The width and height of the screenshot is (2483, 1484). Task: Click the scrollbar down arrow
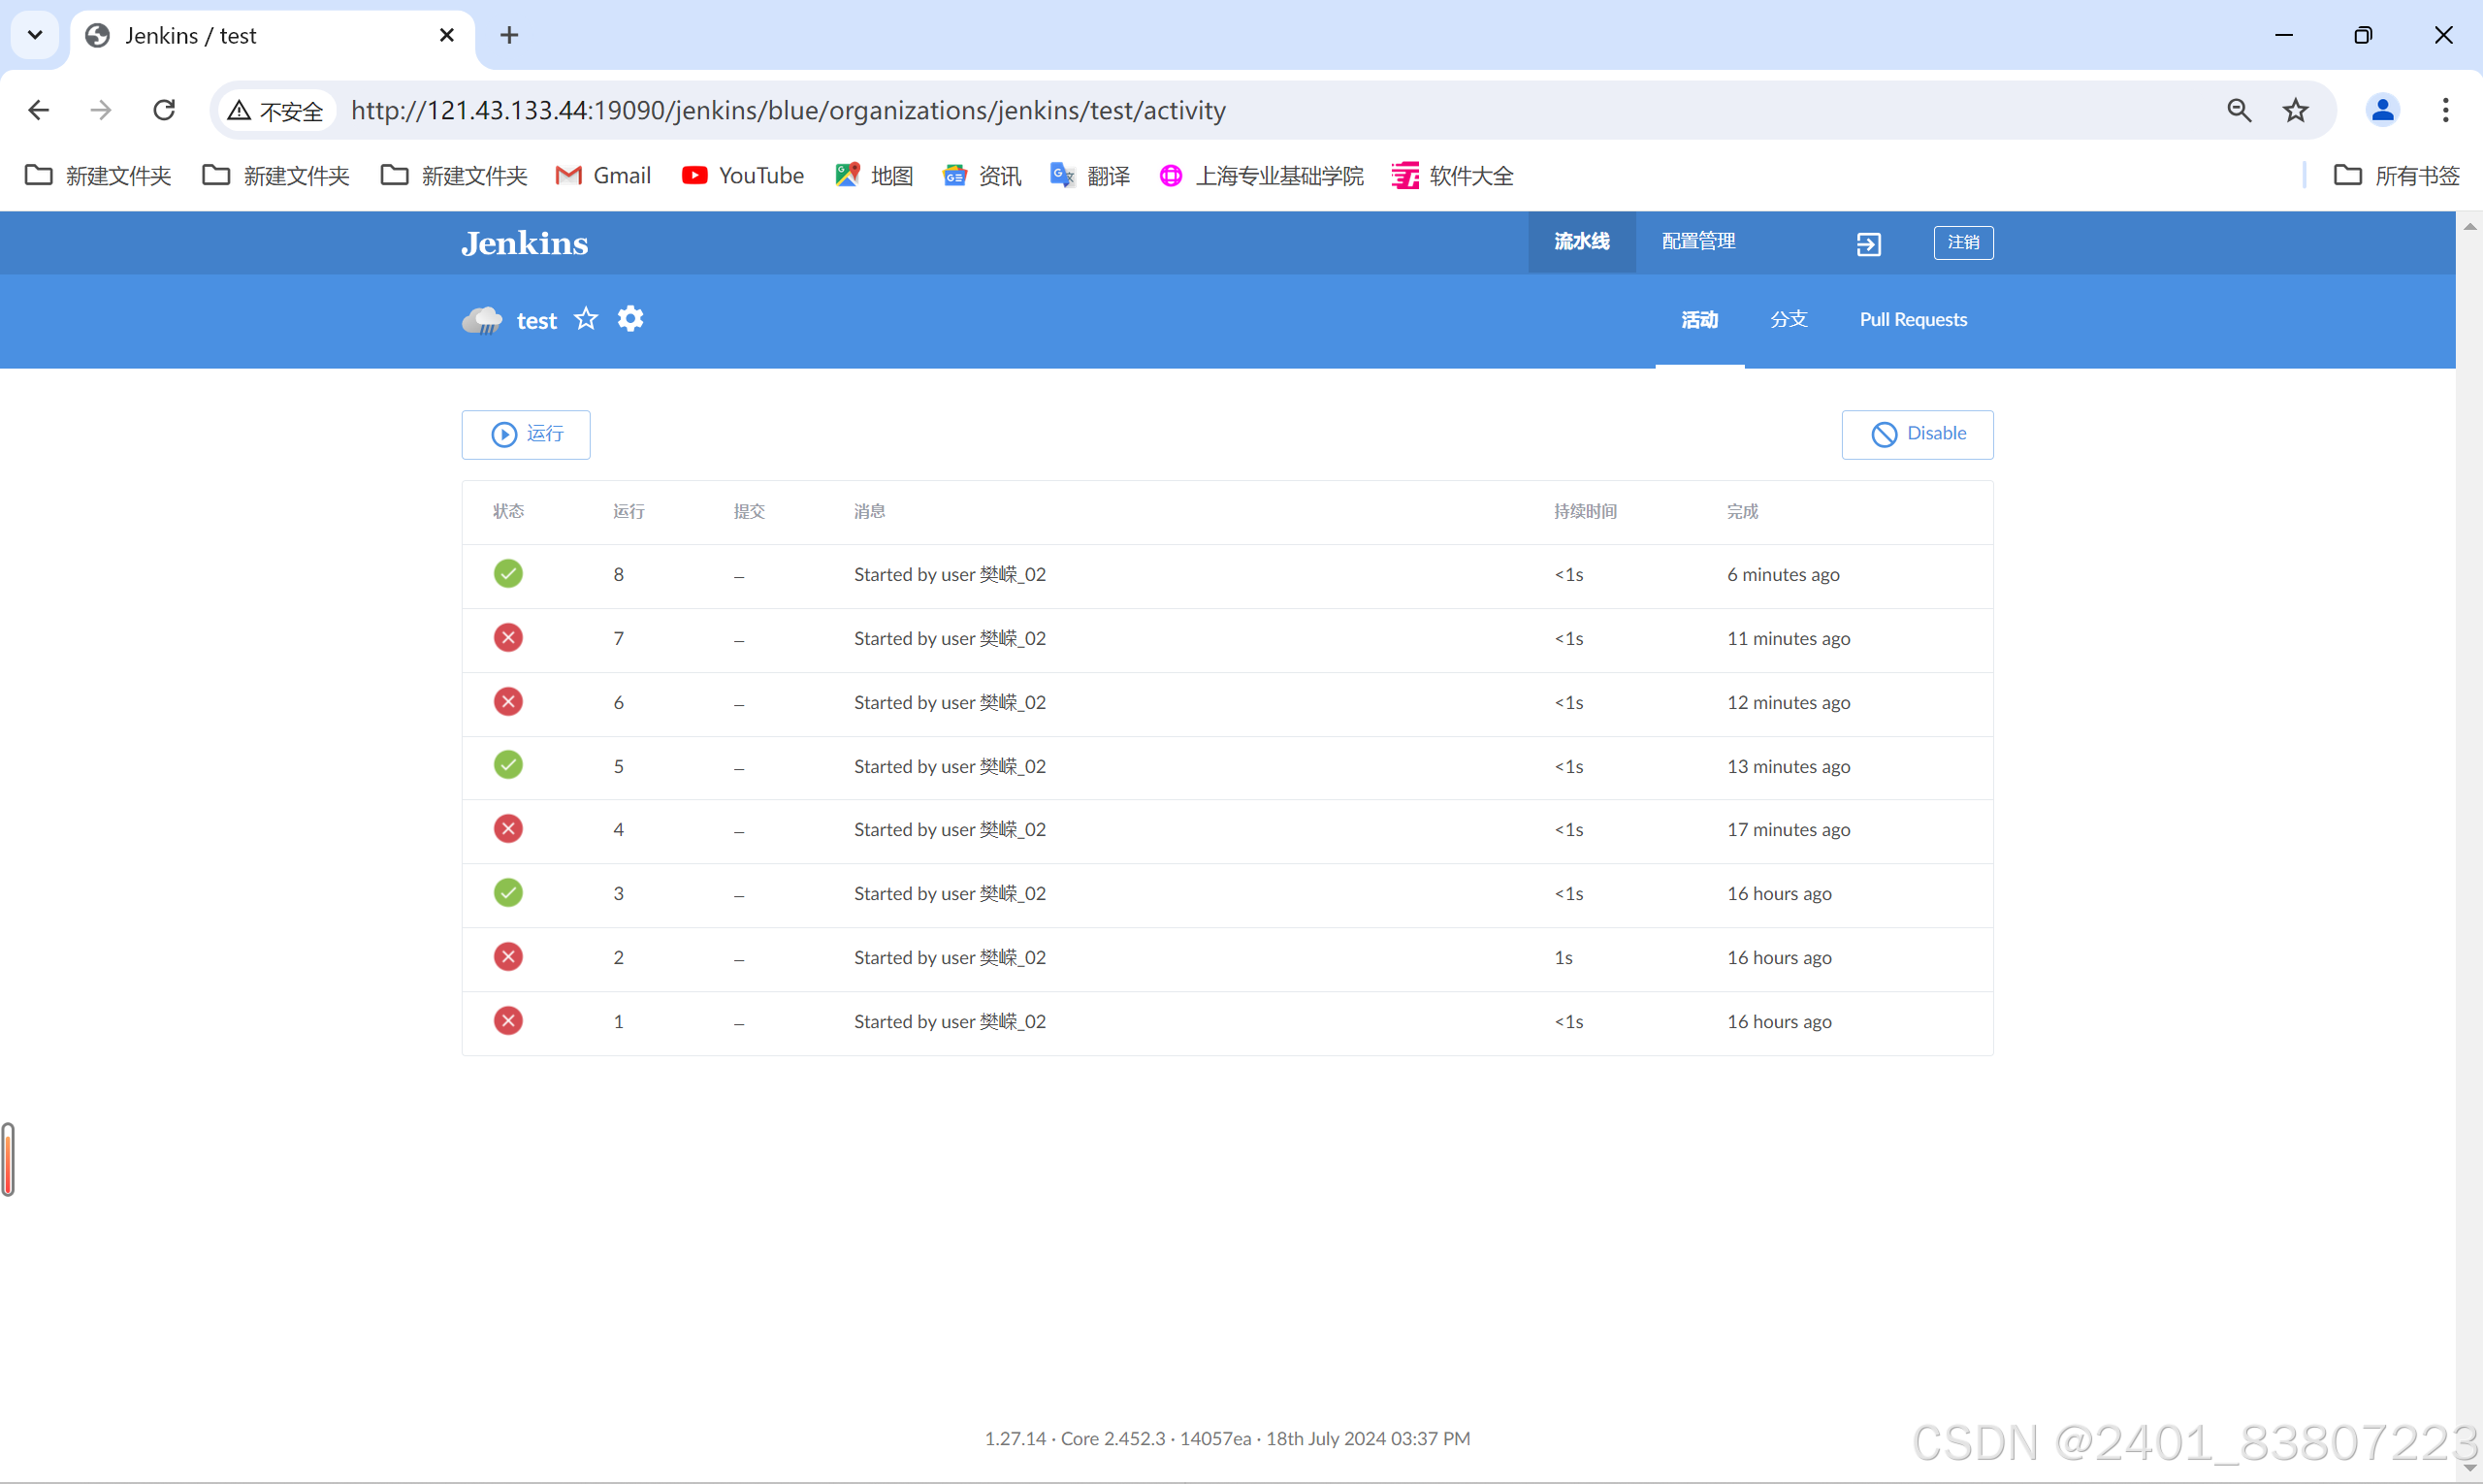point(2470,1466)
